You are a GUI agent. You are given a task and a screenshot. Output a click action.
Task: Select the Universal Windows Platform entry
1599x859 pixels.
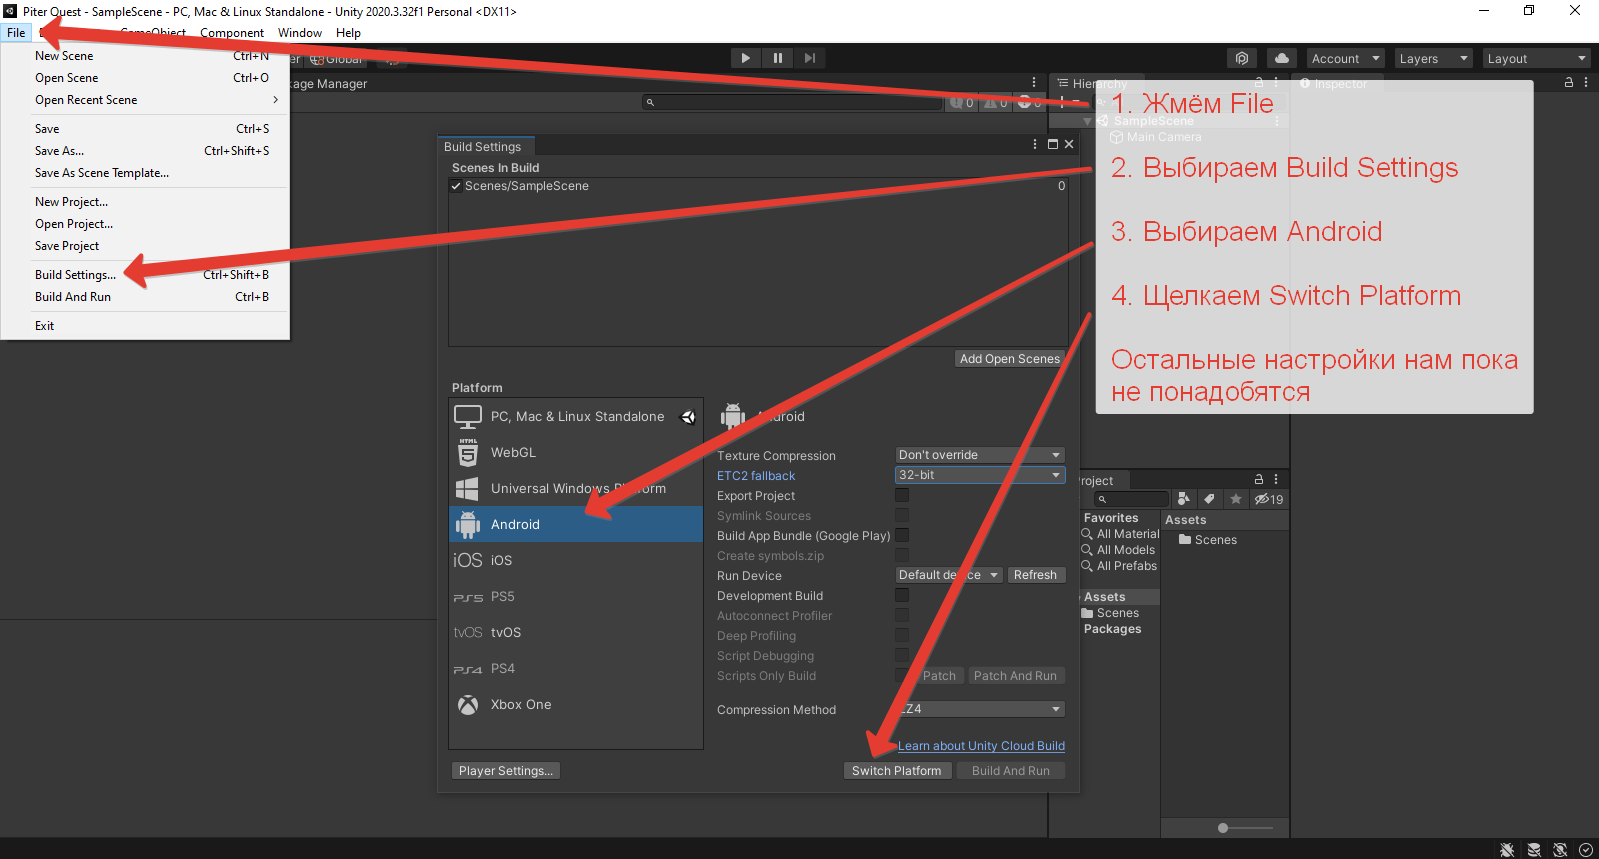pyautogui.click(x=576, y=488)
